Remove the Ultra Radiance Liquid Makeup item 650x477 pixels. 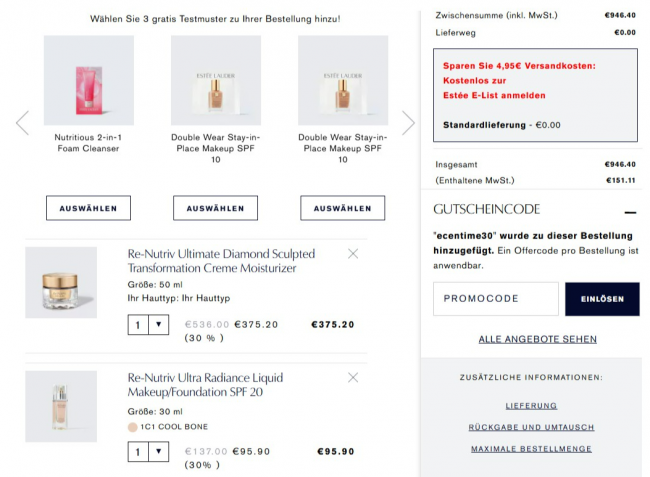coord(352,377)
